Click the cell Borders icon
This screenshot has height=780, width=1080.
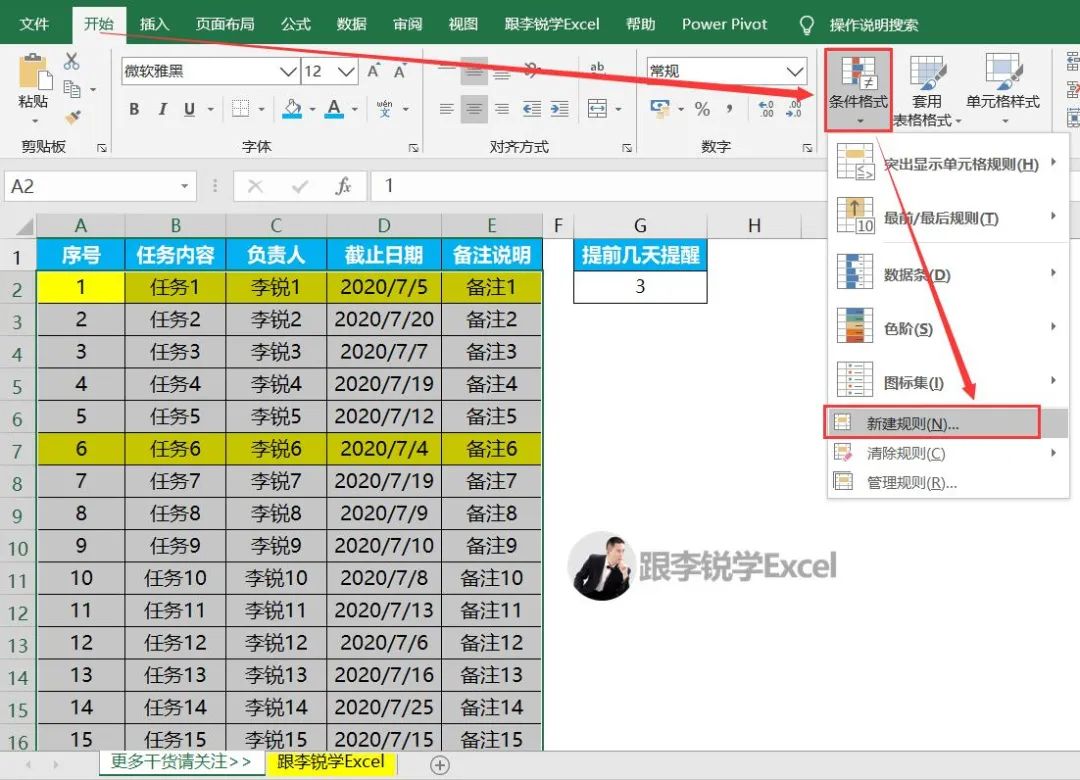click(240, 109)
